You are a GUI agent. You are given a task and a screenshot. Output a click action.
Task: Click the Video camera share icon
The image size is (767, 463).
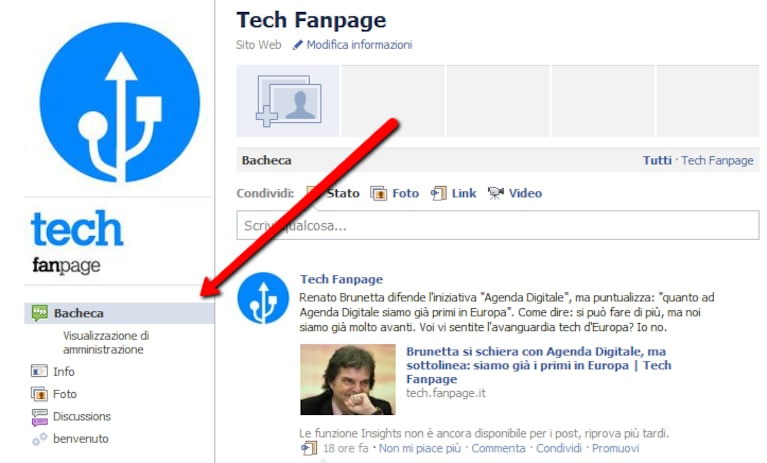coord(496,193)
